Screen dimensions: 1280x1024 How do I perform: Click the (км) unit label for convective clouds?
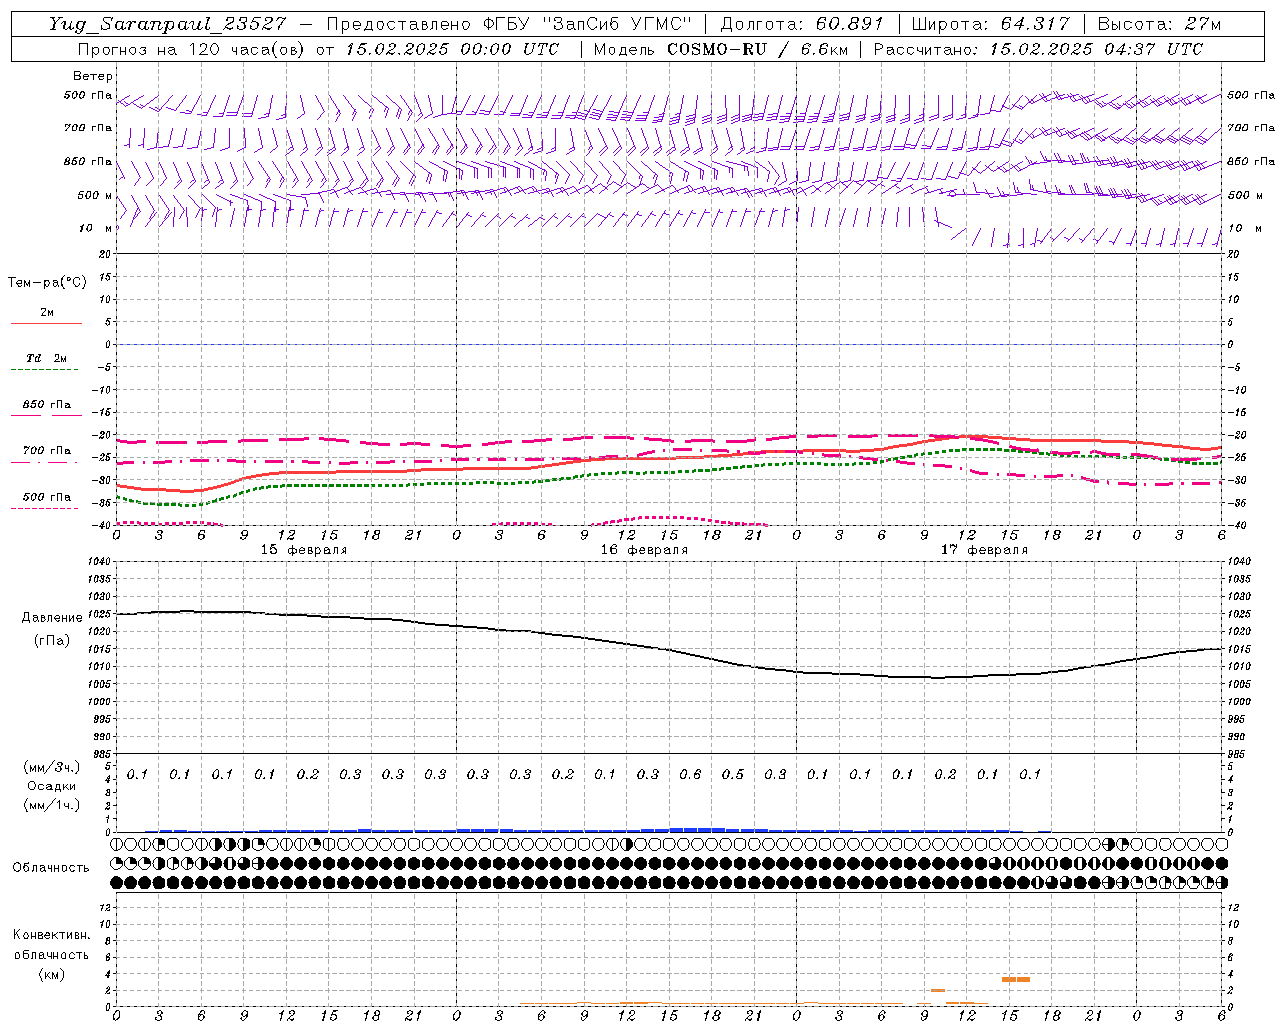point(51,974)
